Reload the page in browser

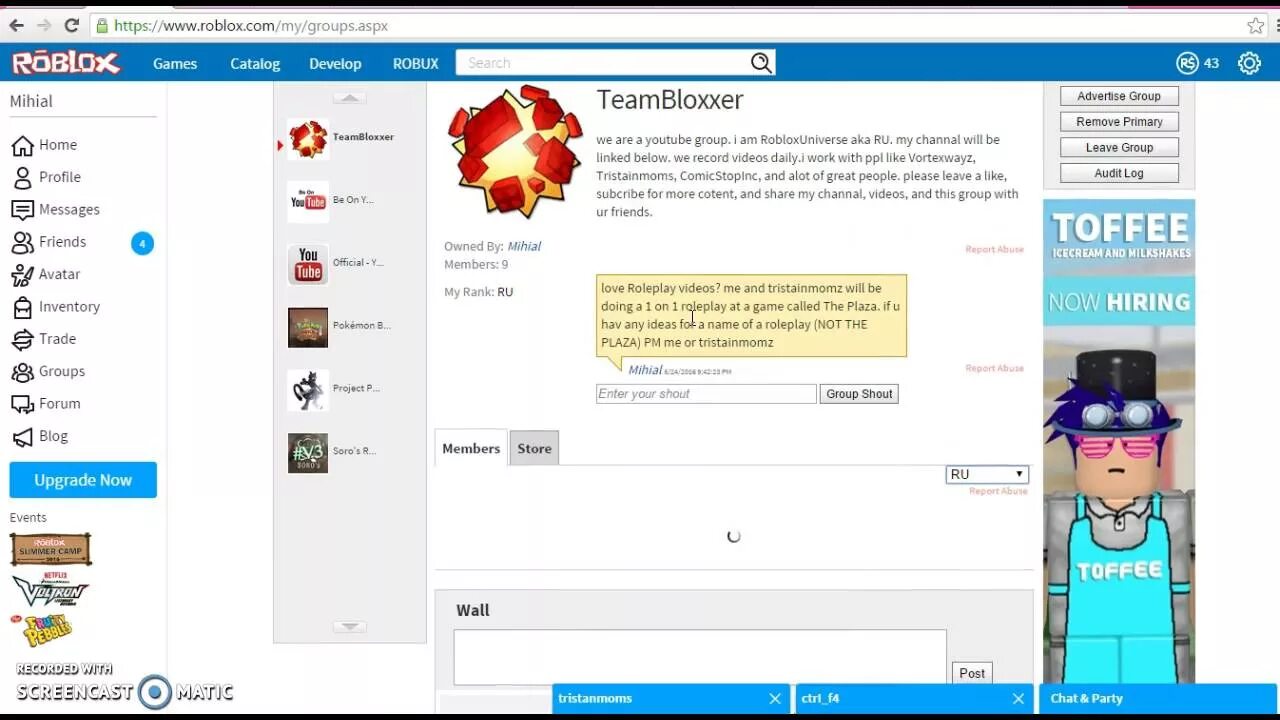pyautogui.click(x=71, y=25)
